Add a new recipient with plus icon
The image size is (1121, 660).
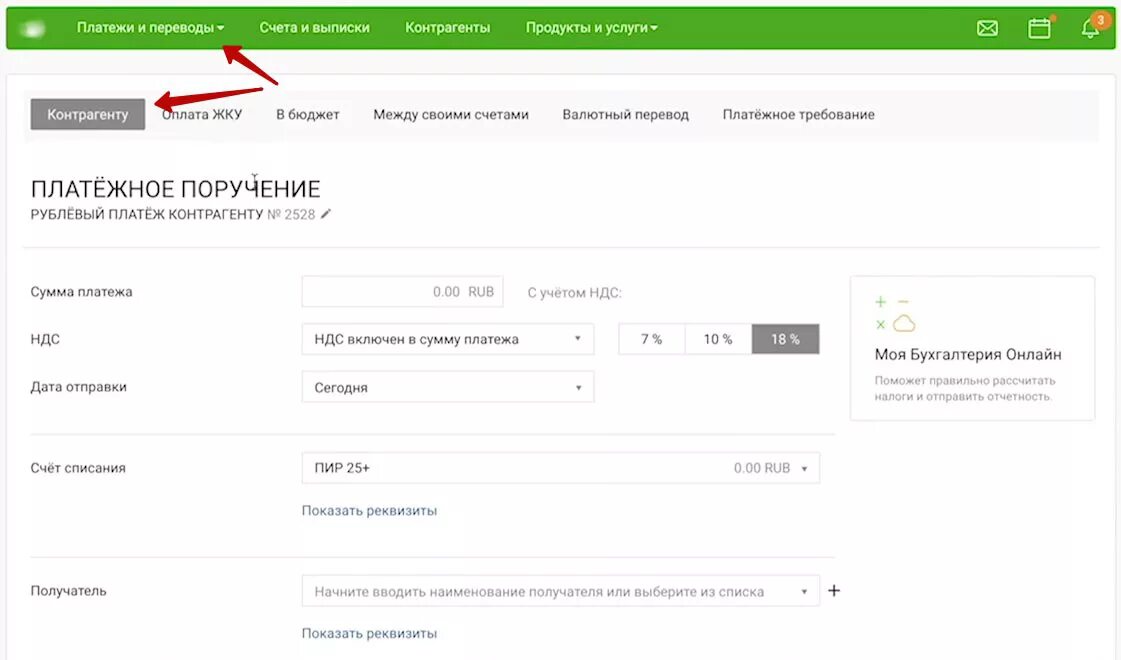(x=834, y=591)
